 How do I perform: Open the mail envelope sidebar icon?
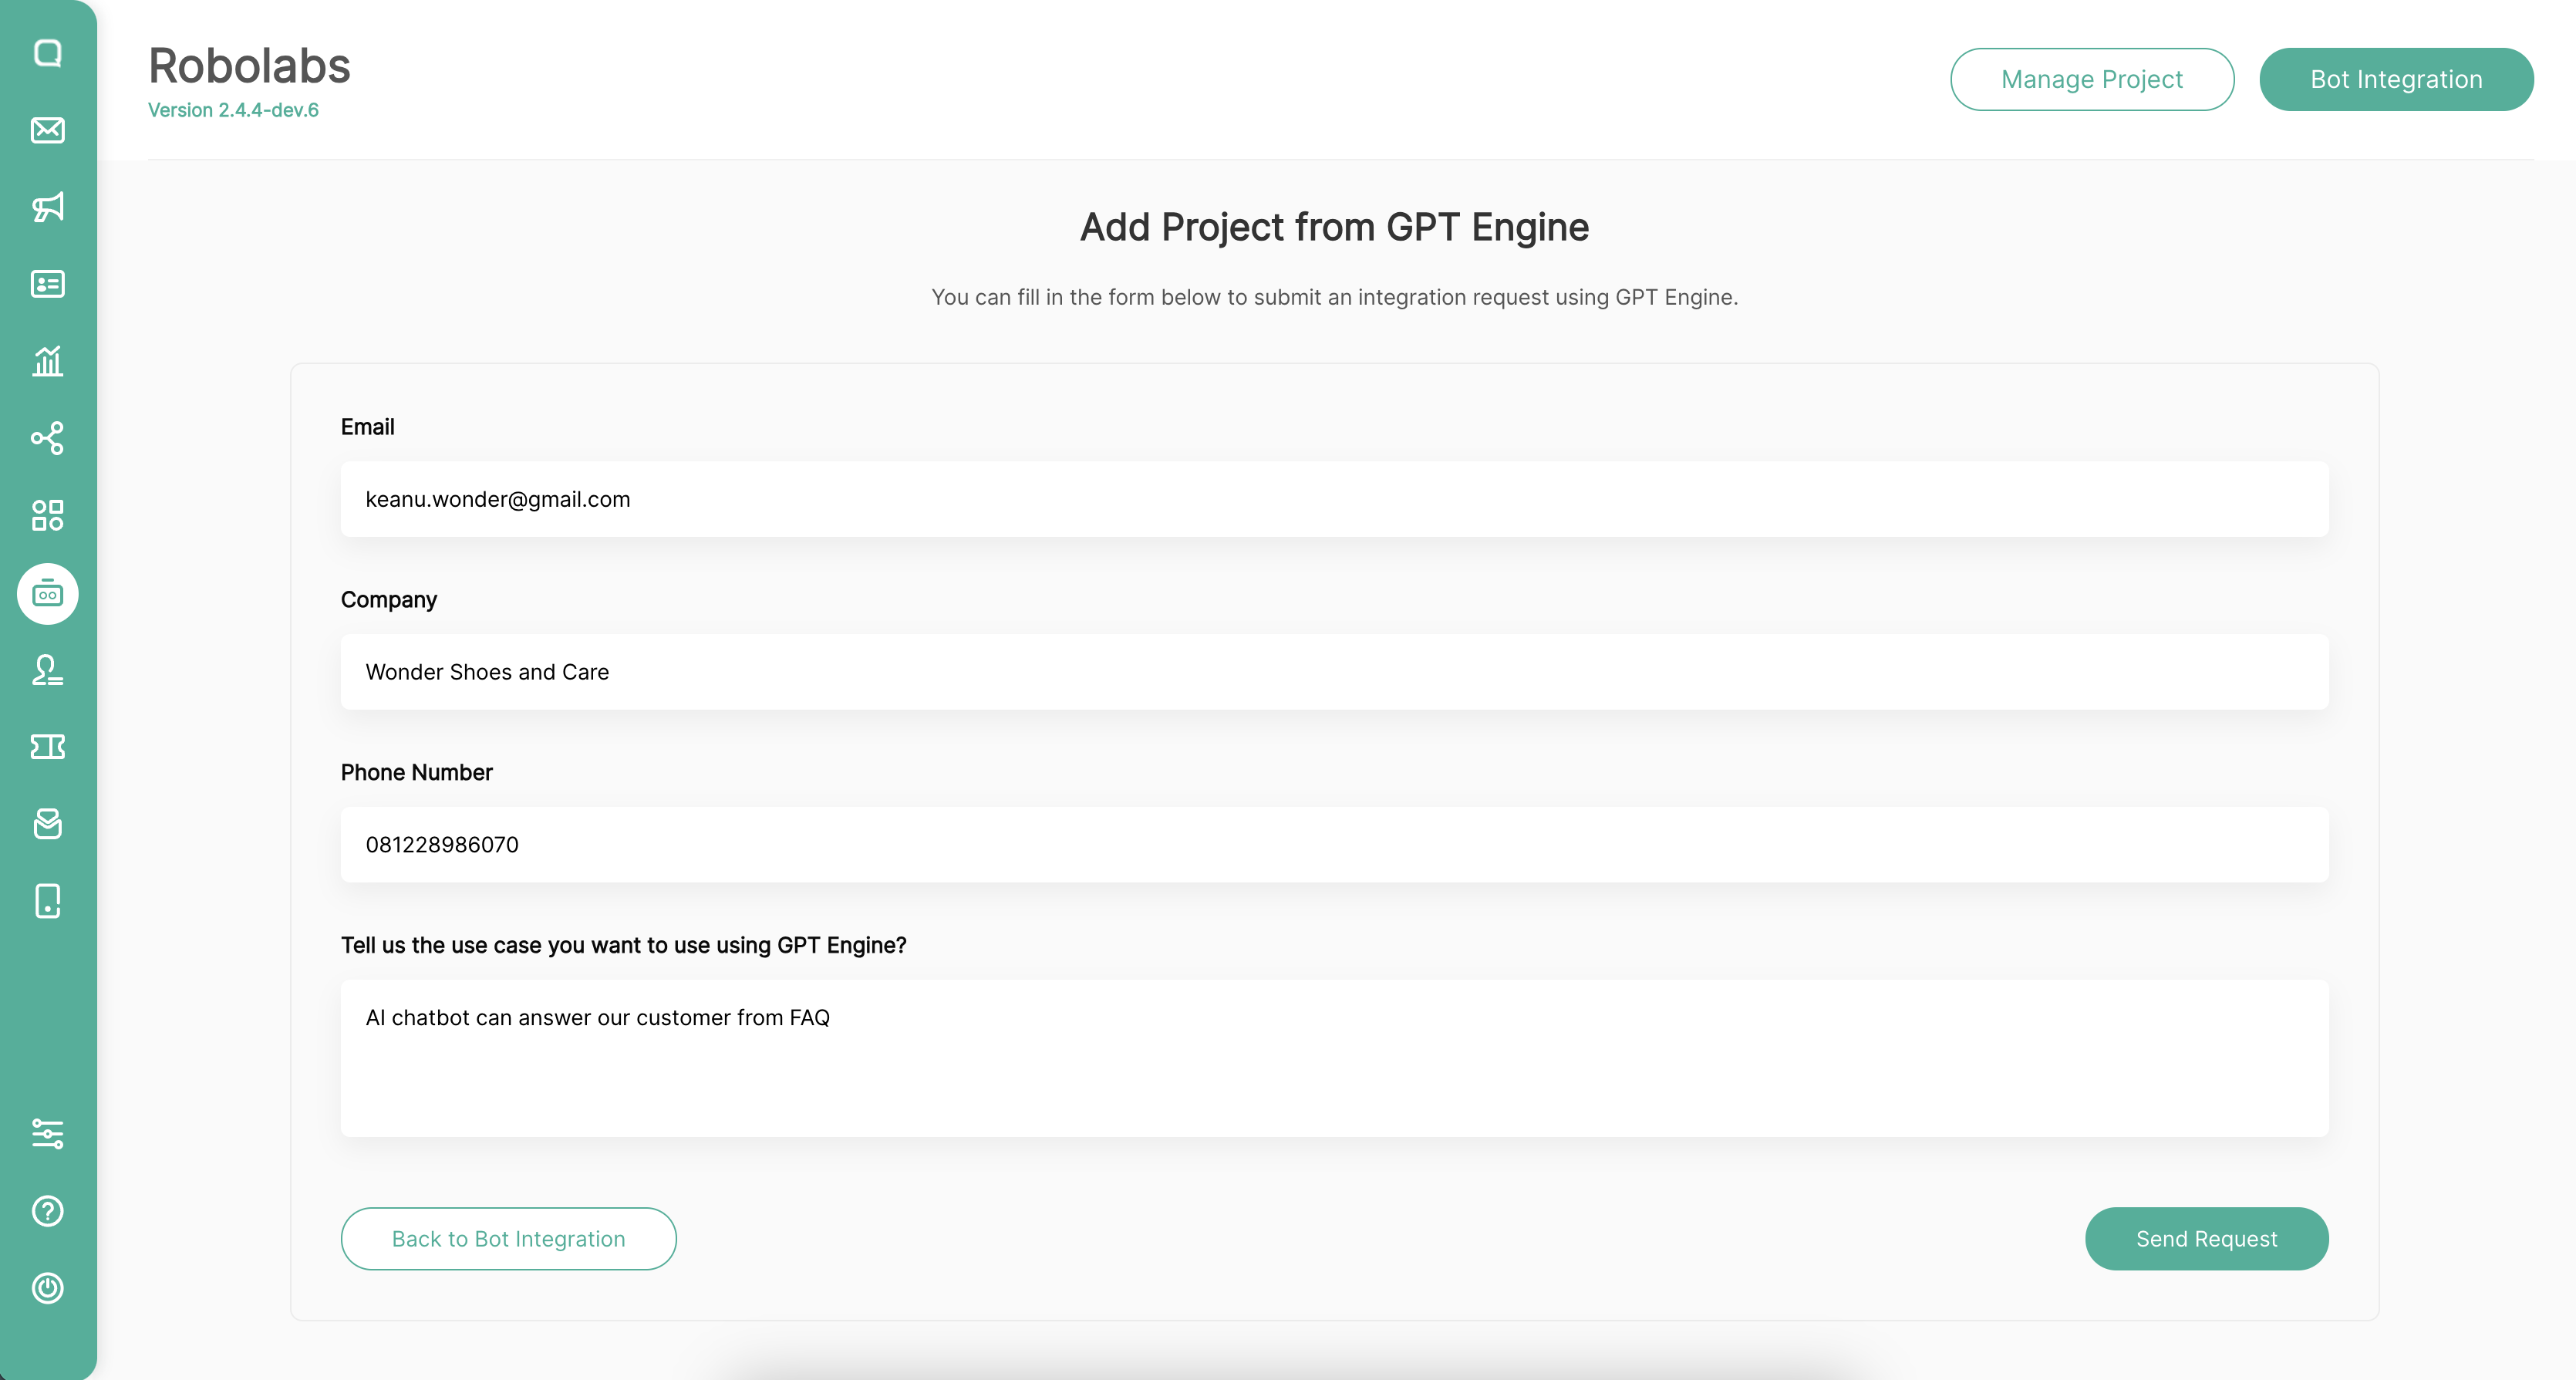[x=47, y=130]
